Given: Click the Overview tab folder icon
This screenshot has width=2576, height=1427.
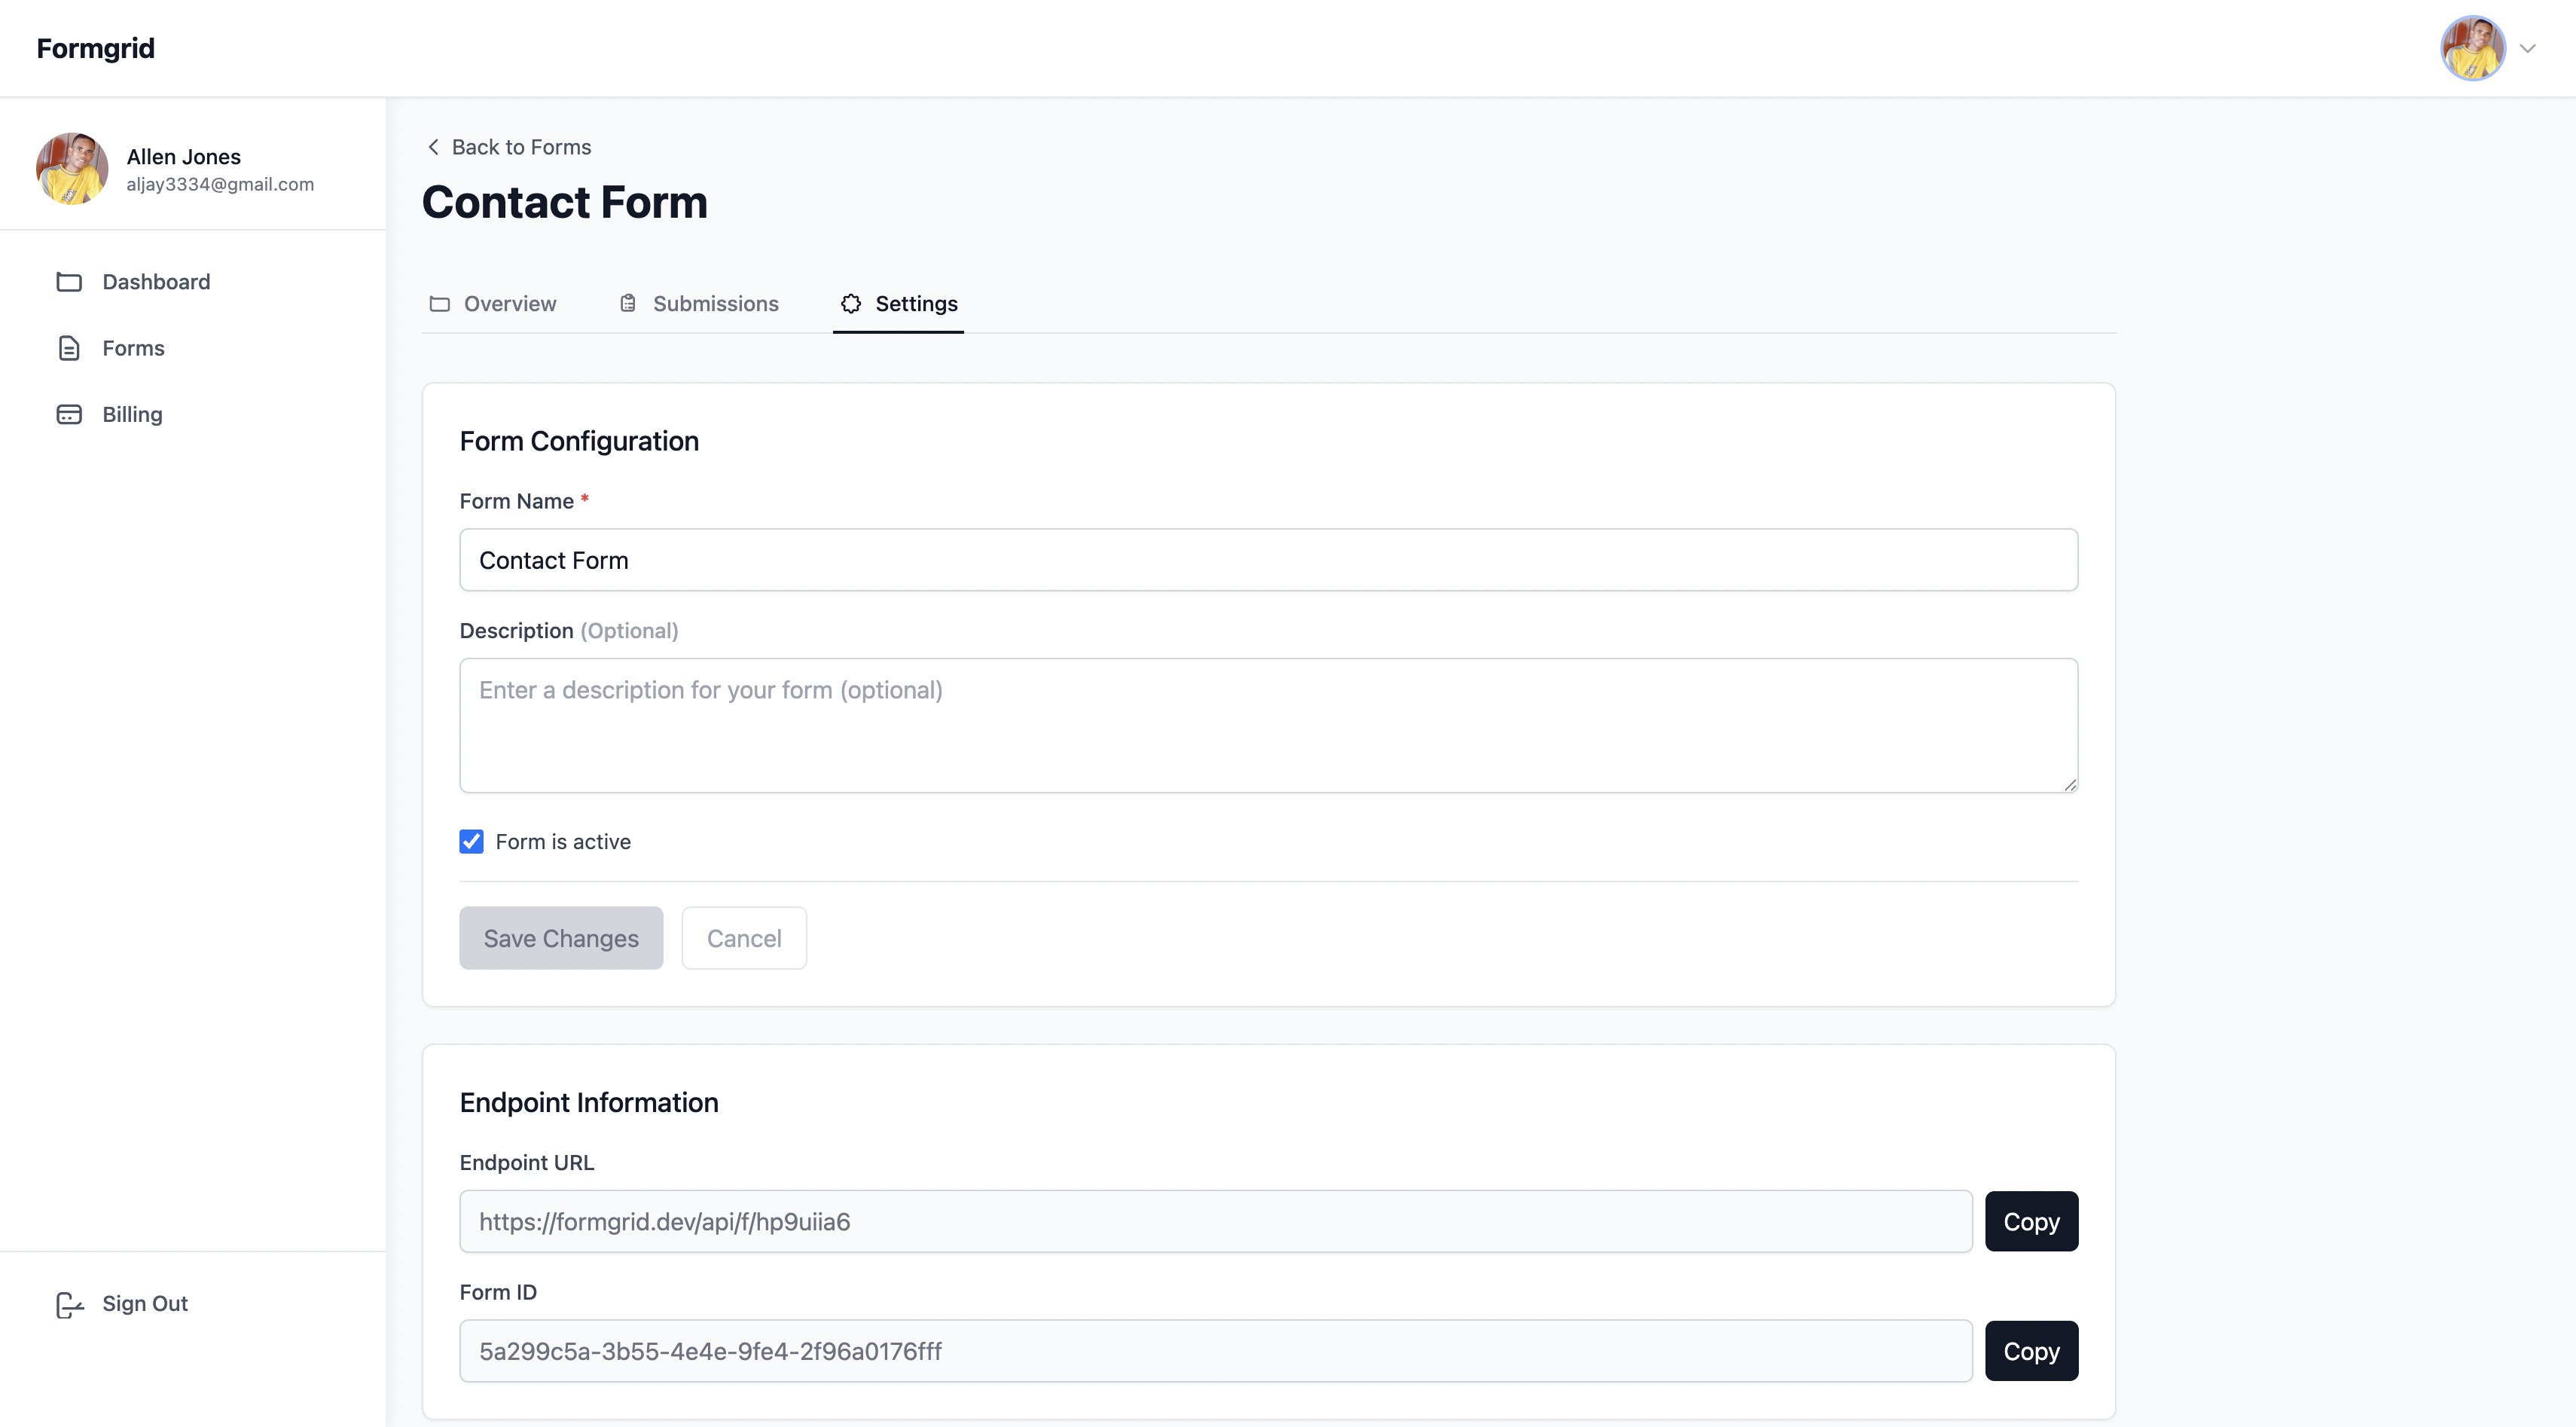Looking at the screenshot, I should (x=439, y=304).
